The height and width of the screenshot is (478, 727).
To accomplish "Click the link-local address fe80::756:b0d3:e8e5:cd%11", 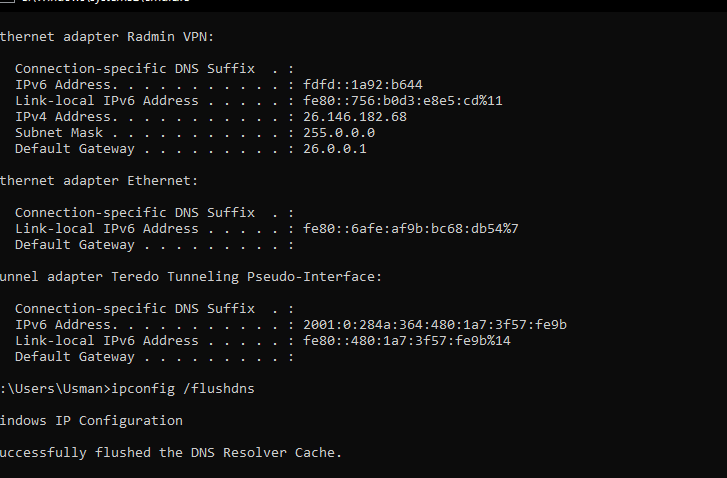I will tap(402, 100).
